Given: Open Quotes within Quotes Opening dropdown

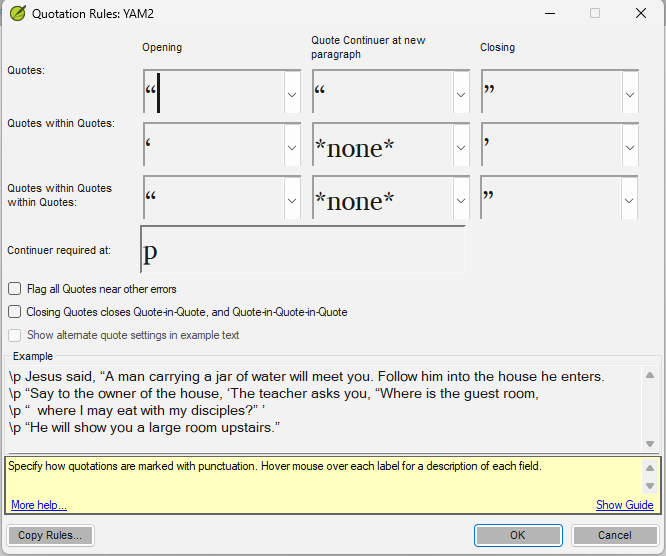Looking at the screenshot, I should click(x=292, y=148).
